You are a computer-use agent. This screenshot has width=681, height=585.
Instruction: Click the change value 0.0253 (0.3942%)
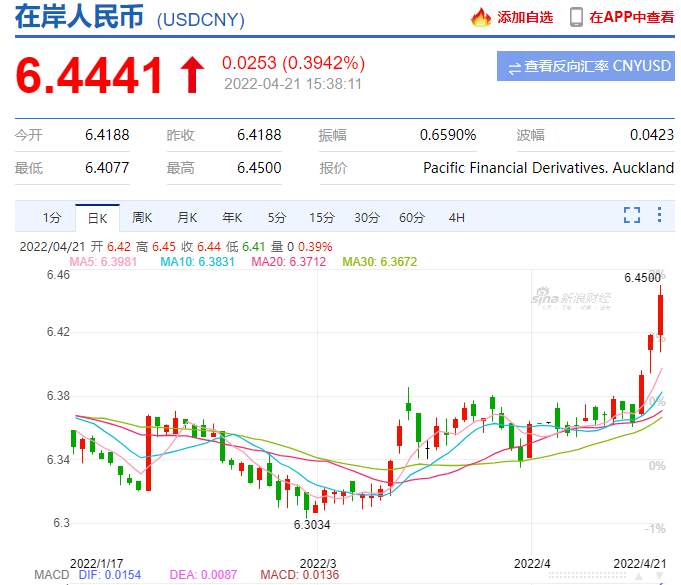tap(294, 63)
